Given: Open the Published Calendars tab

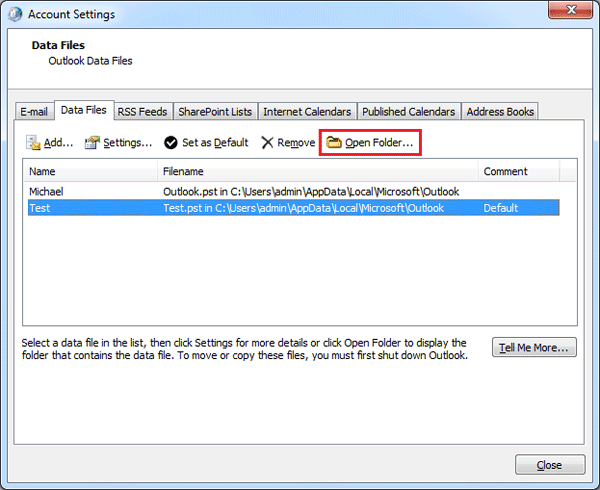Looking at the screenshot, I should [x=408, y=112].
